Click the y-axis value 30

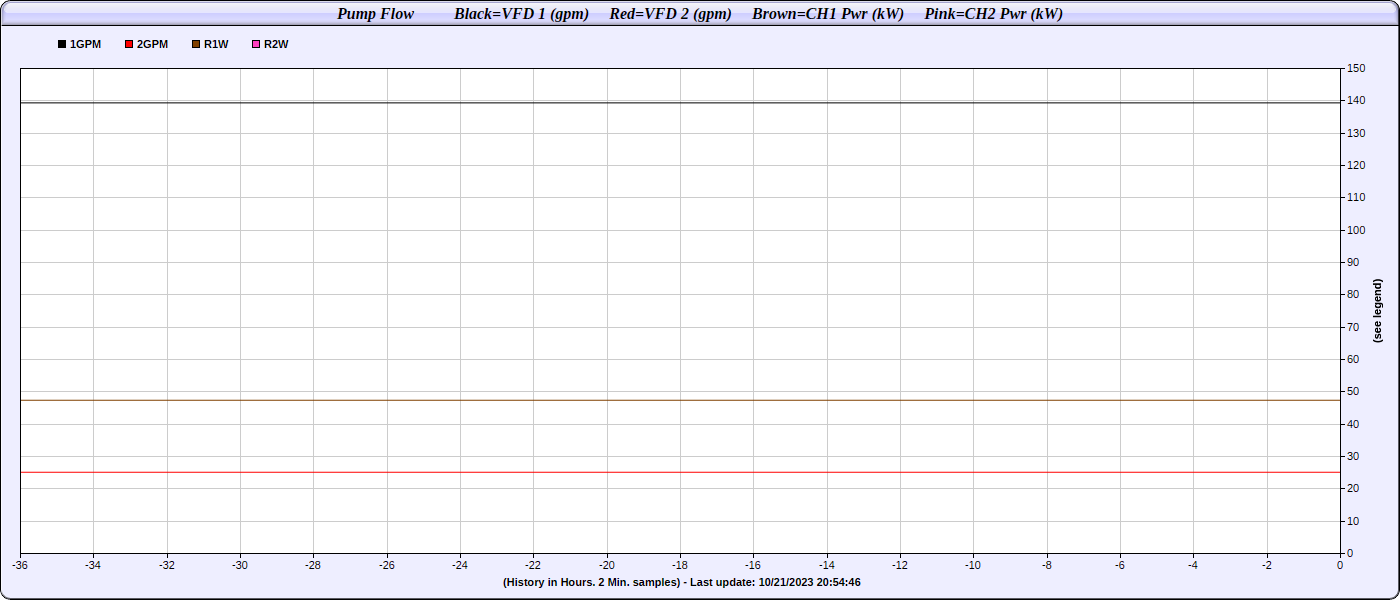click(1353, 456)
